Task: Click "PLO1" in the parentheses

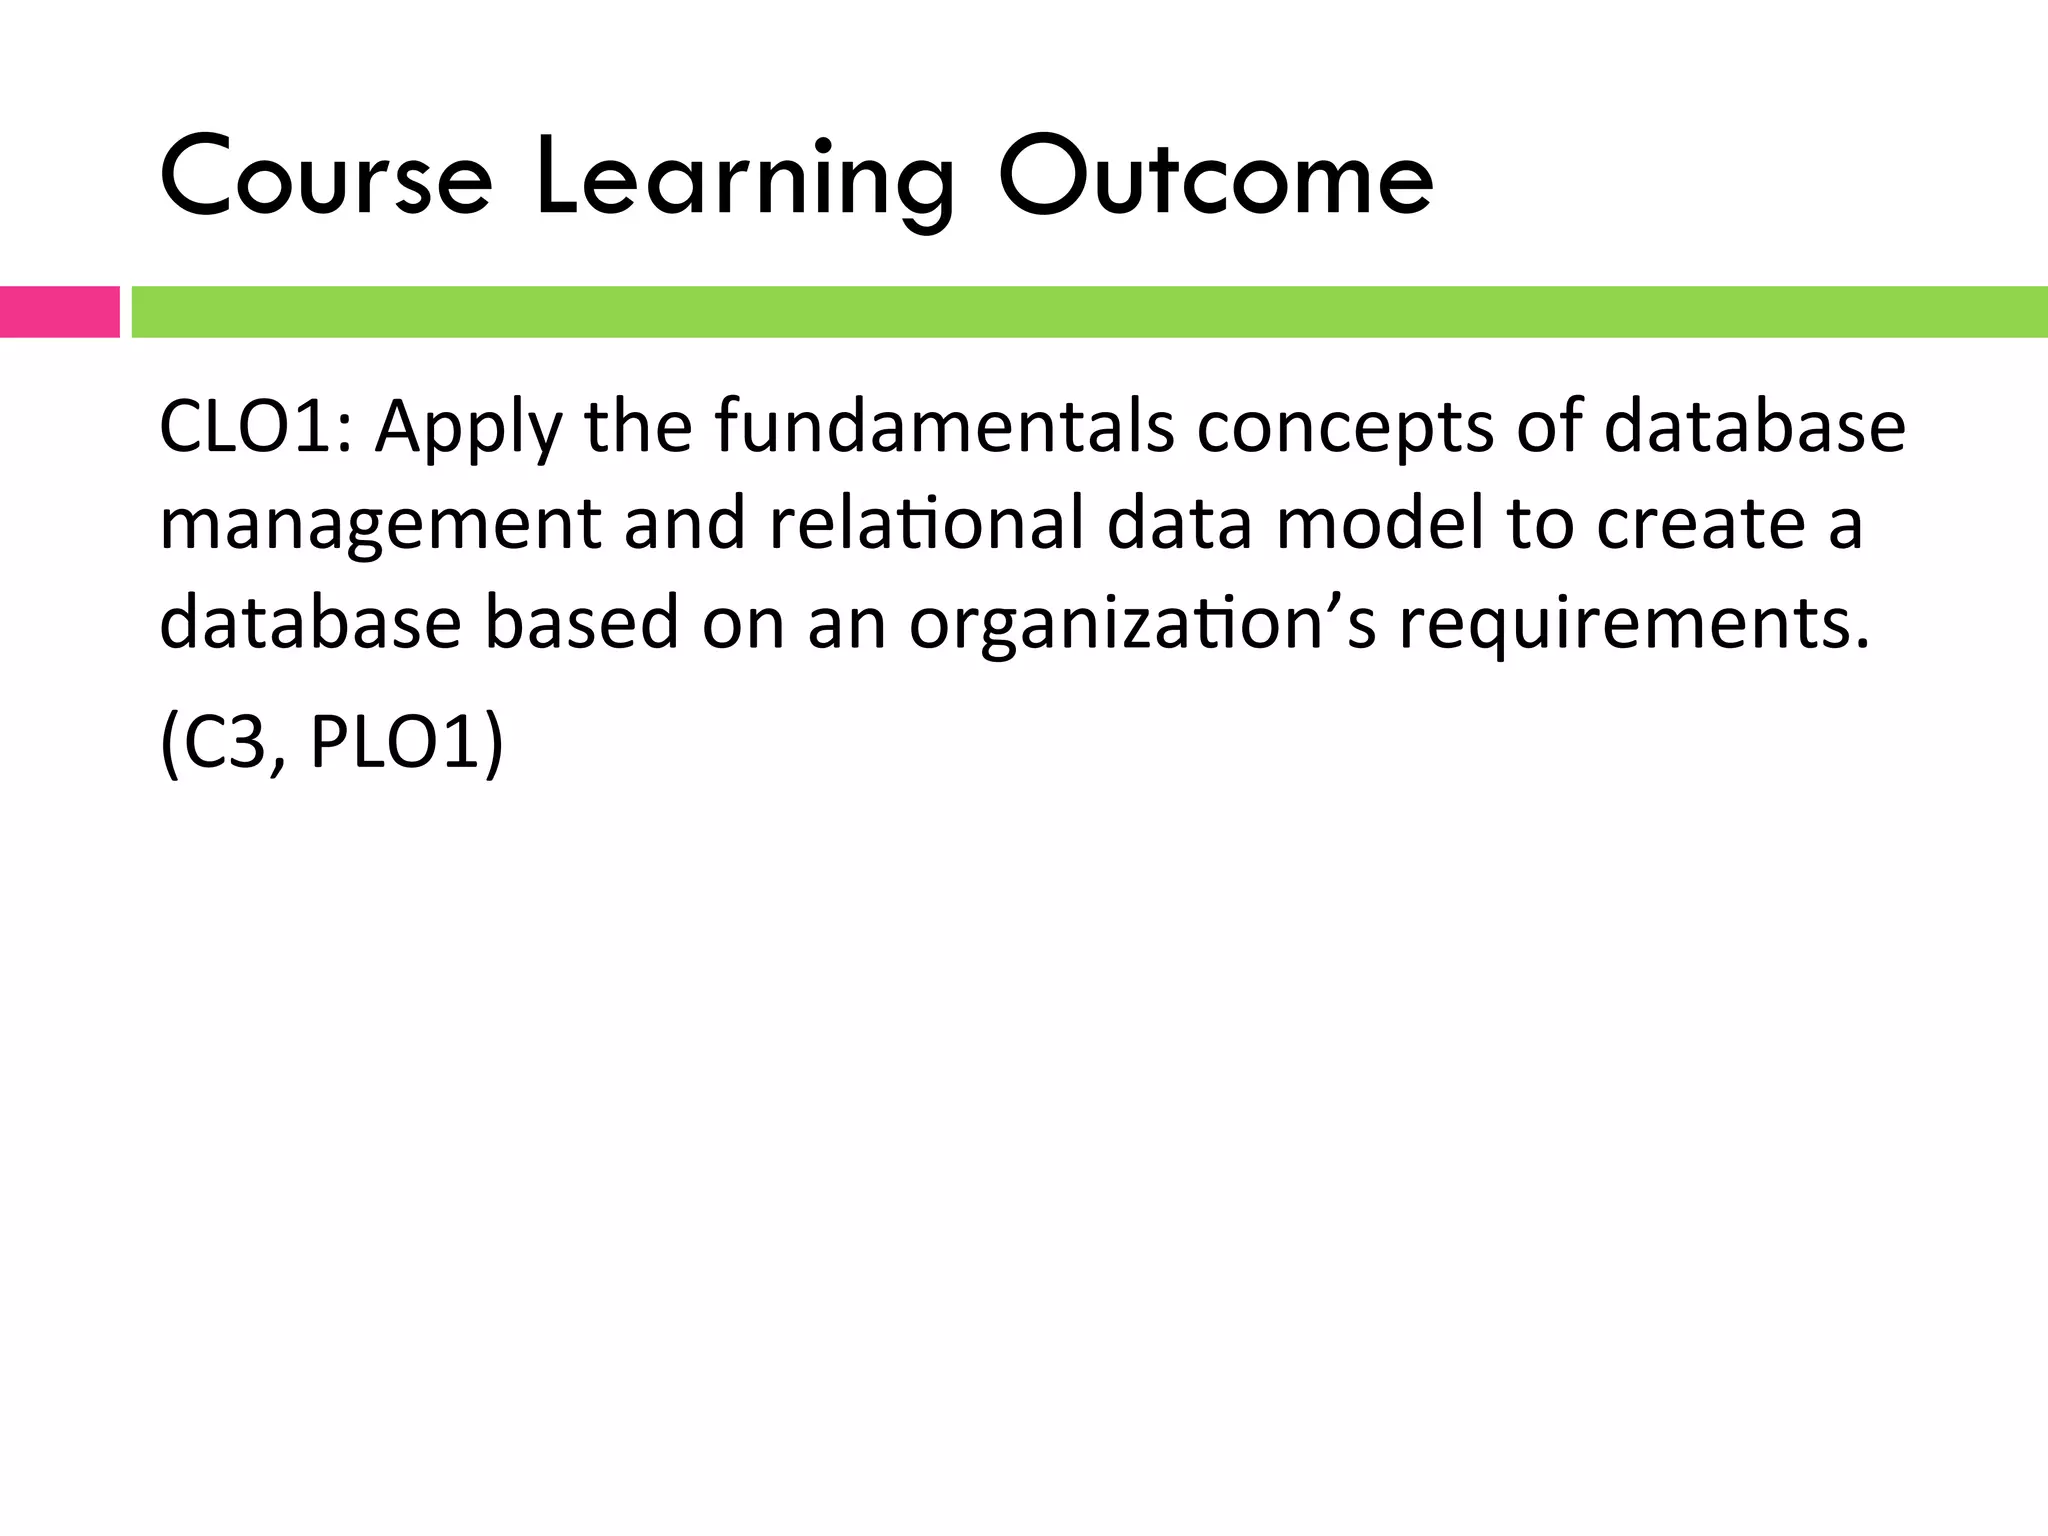Action: point(397,742)
